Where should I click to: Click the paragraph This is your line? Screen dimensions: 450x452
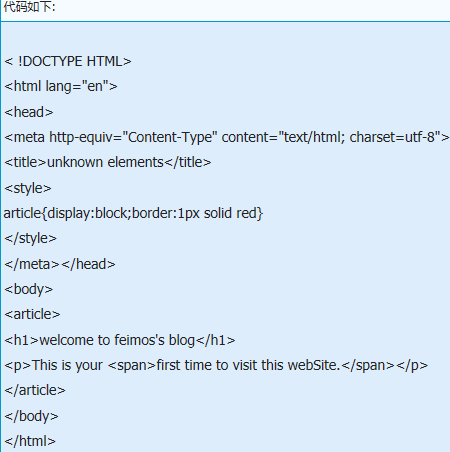pos(216,365)
